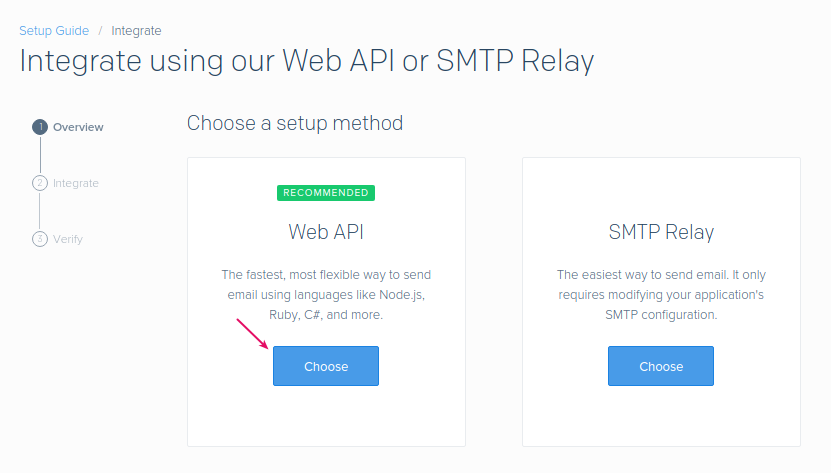
Task: Click the 'Choose a setup method' heading
Action: [295, 123]
